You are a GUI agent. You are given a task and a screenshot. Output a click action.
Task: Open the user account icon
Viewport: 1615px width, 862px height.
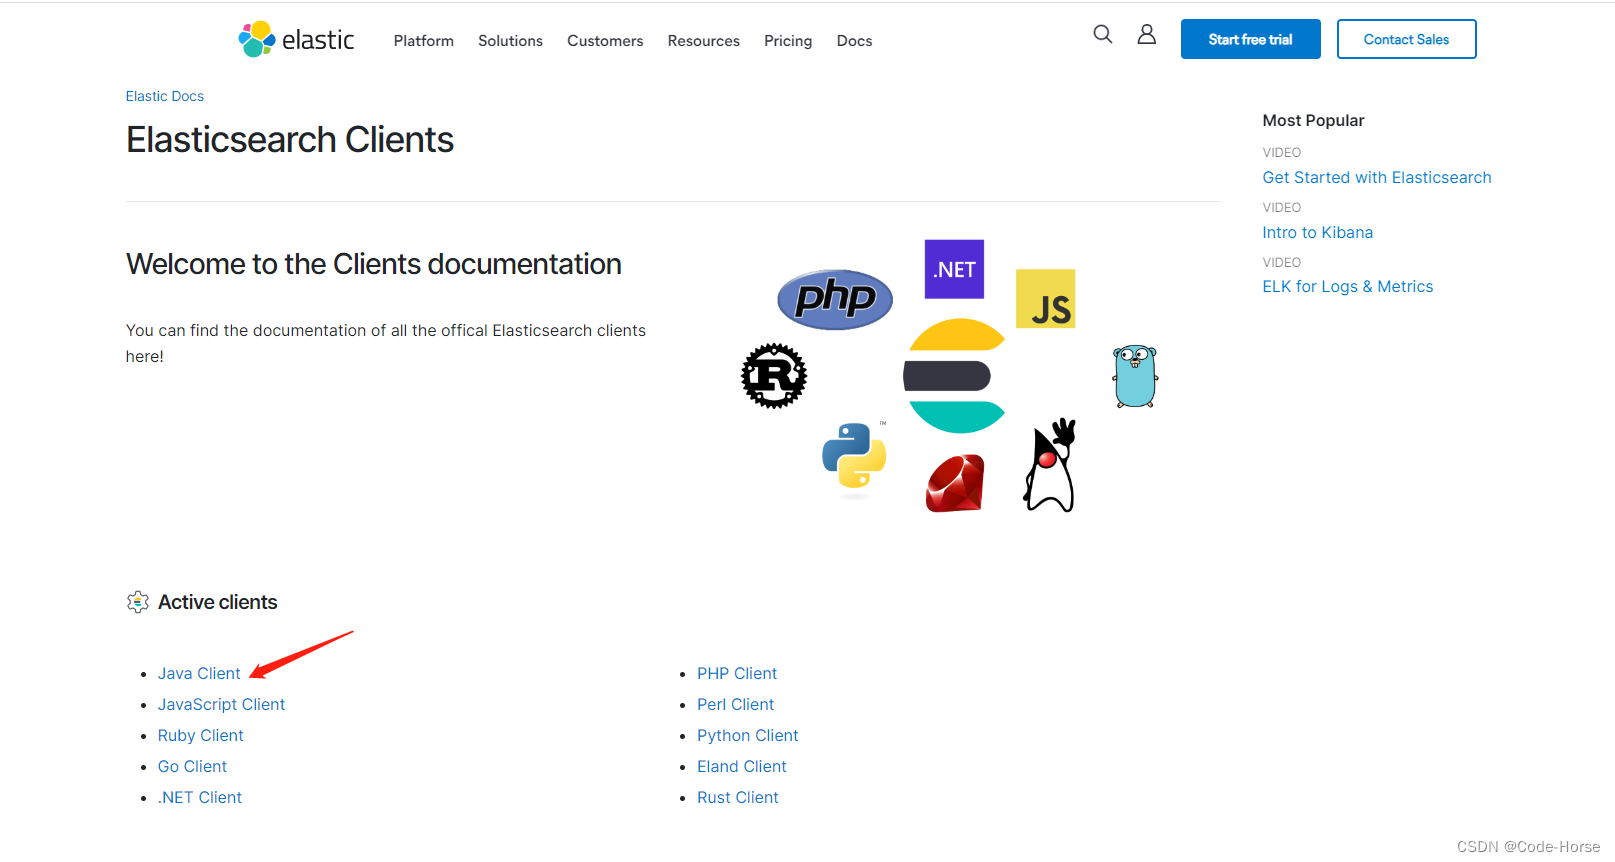coord(1147,35)
